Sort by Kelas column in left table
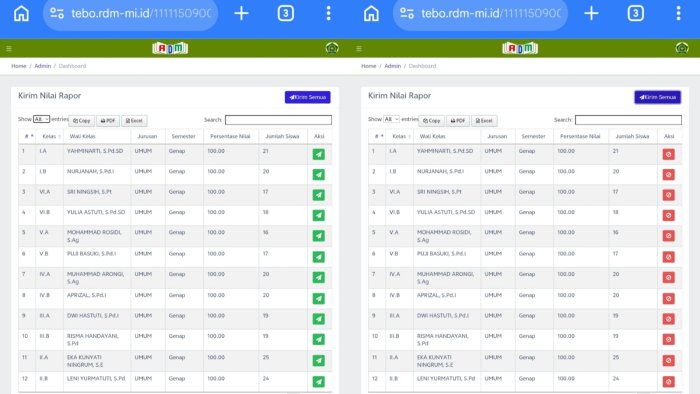The width and height of the screenshot is (700, 394). (49, 136)
